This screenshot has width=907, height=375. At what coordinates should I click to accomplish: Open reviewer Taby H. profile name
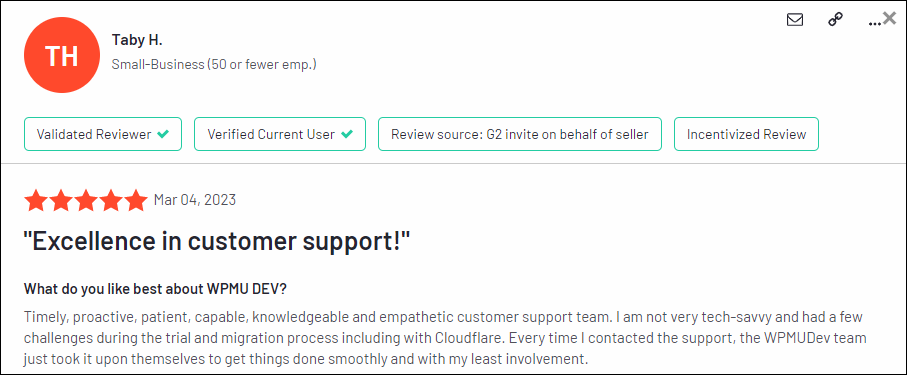tap(137, 41)
